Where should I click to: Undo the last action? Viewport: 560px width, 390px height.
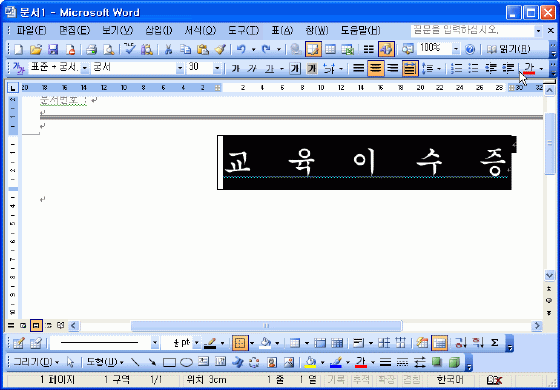click(x=241, y=49)
